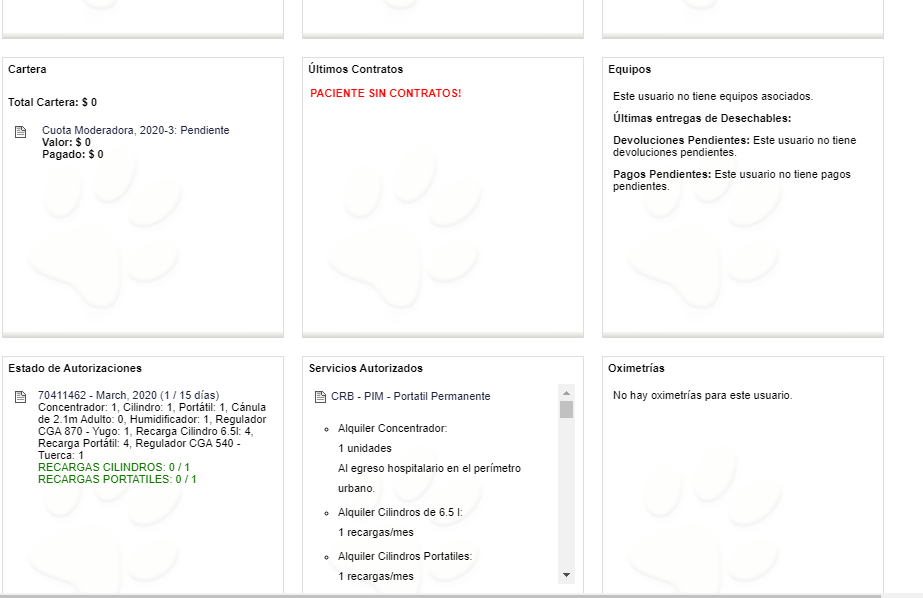923x598 pixels.
Task: Click the Servicios Autorizados panel title
Action: click(x=366, y=368)
